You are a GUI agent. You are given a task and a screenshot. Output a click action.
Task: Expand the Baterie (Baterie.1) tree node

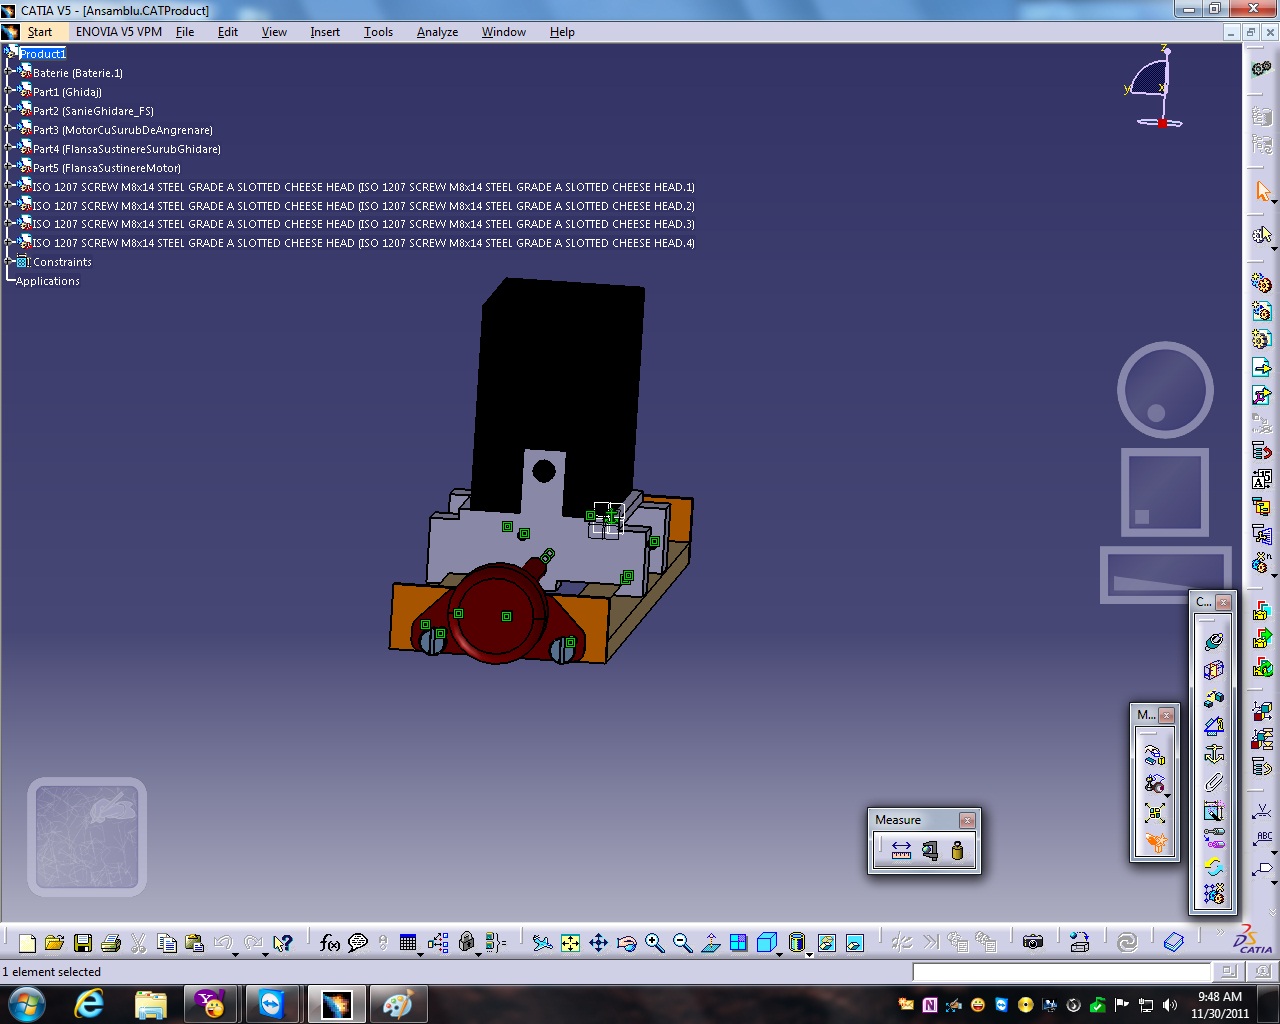pyautogui.click(x=9, y=72)
